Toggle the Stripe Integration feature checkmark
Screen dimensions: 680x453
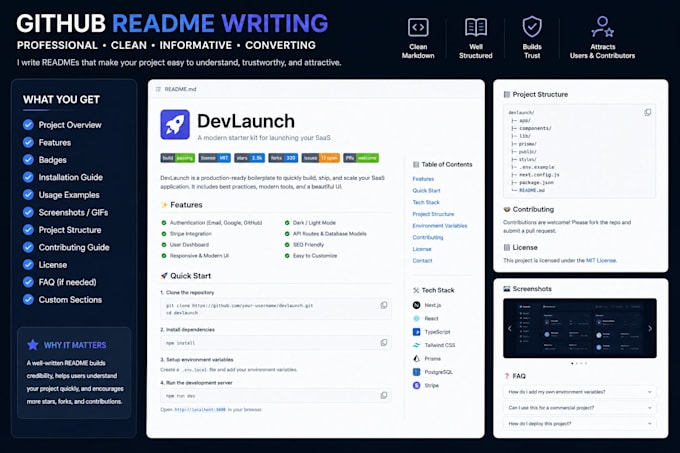[164, 234]
